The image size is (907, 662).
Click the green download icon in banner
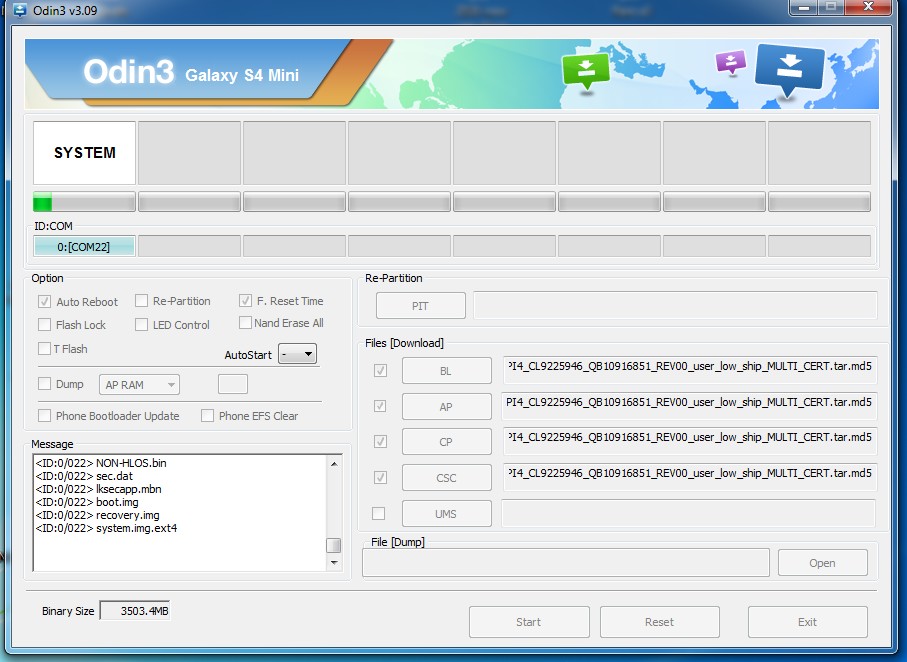tap(586, 71)
